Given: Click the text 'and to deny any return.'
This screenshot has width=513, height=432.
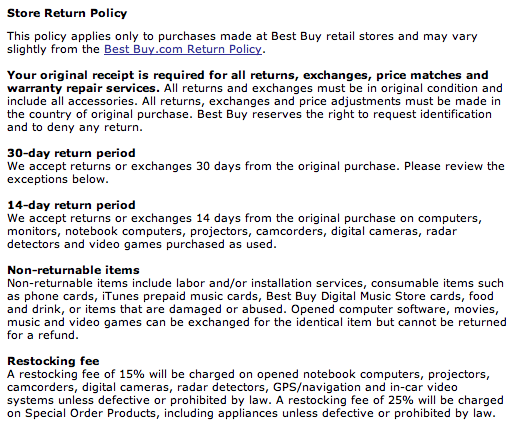Looking at the screenshot, I should point(75,127).
